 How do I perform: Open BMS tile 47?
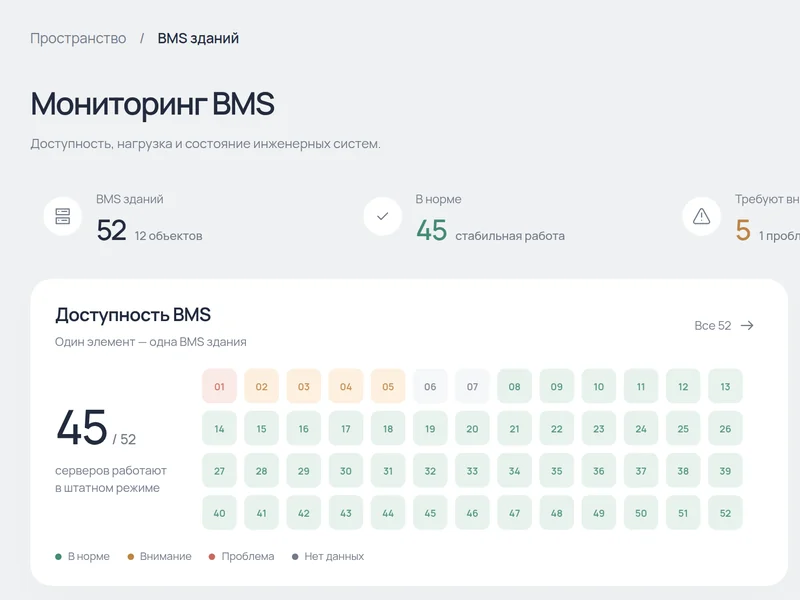point(514,513)
